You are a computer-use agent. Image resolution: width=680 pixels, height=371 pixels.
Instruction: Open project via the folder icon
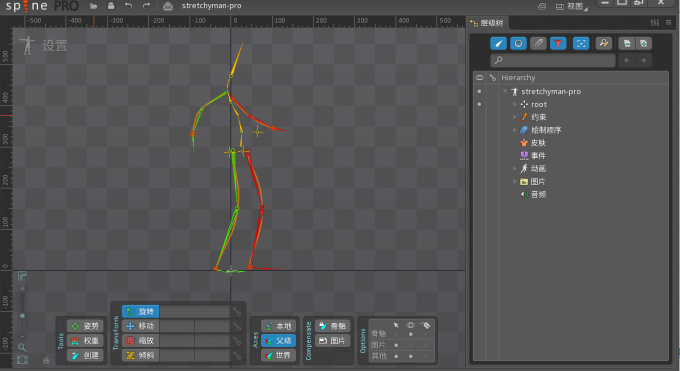coord(93,6)
